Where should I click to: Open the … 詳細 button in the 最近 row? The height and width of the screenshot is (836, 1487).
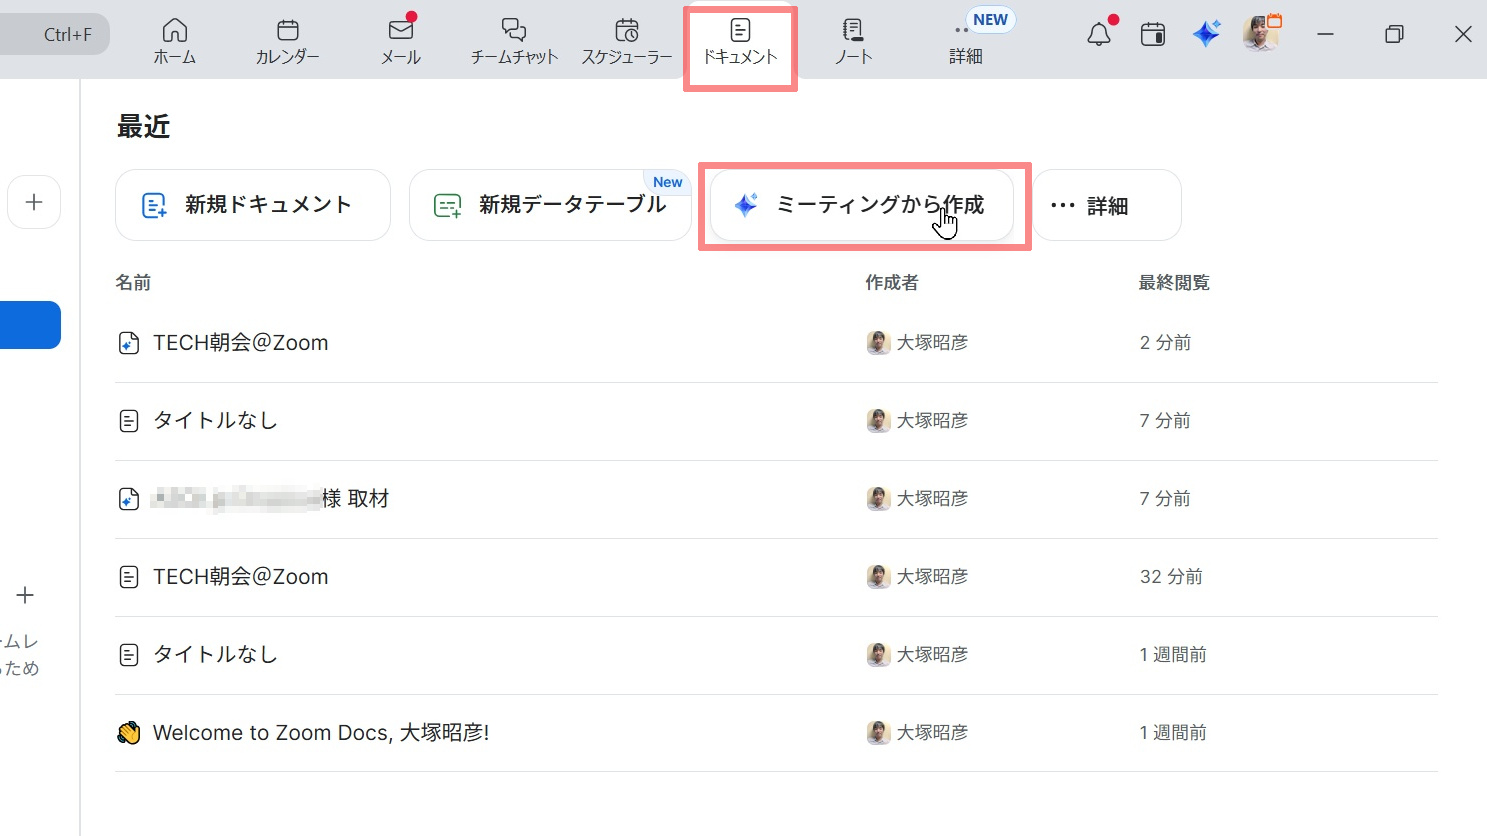(1107, 205)
